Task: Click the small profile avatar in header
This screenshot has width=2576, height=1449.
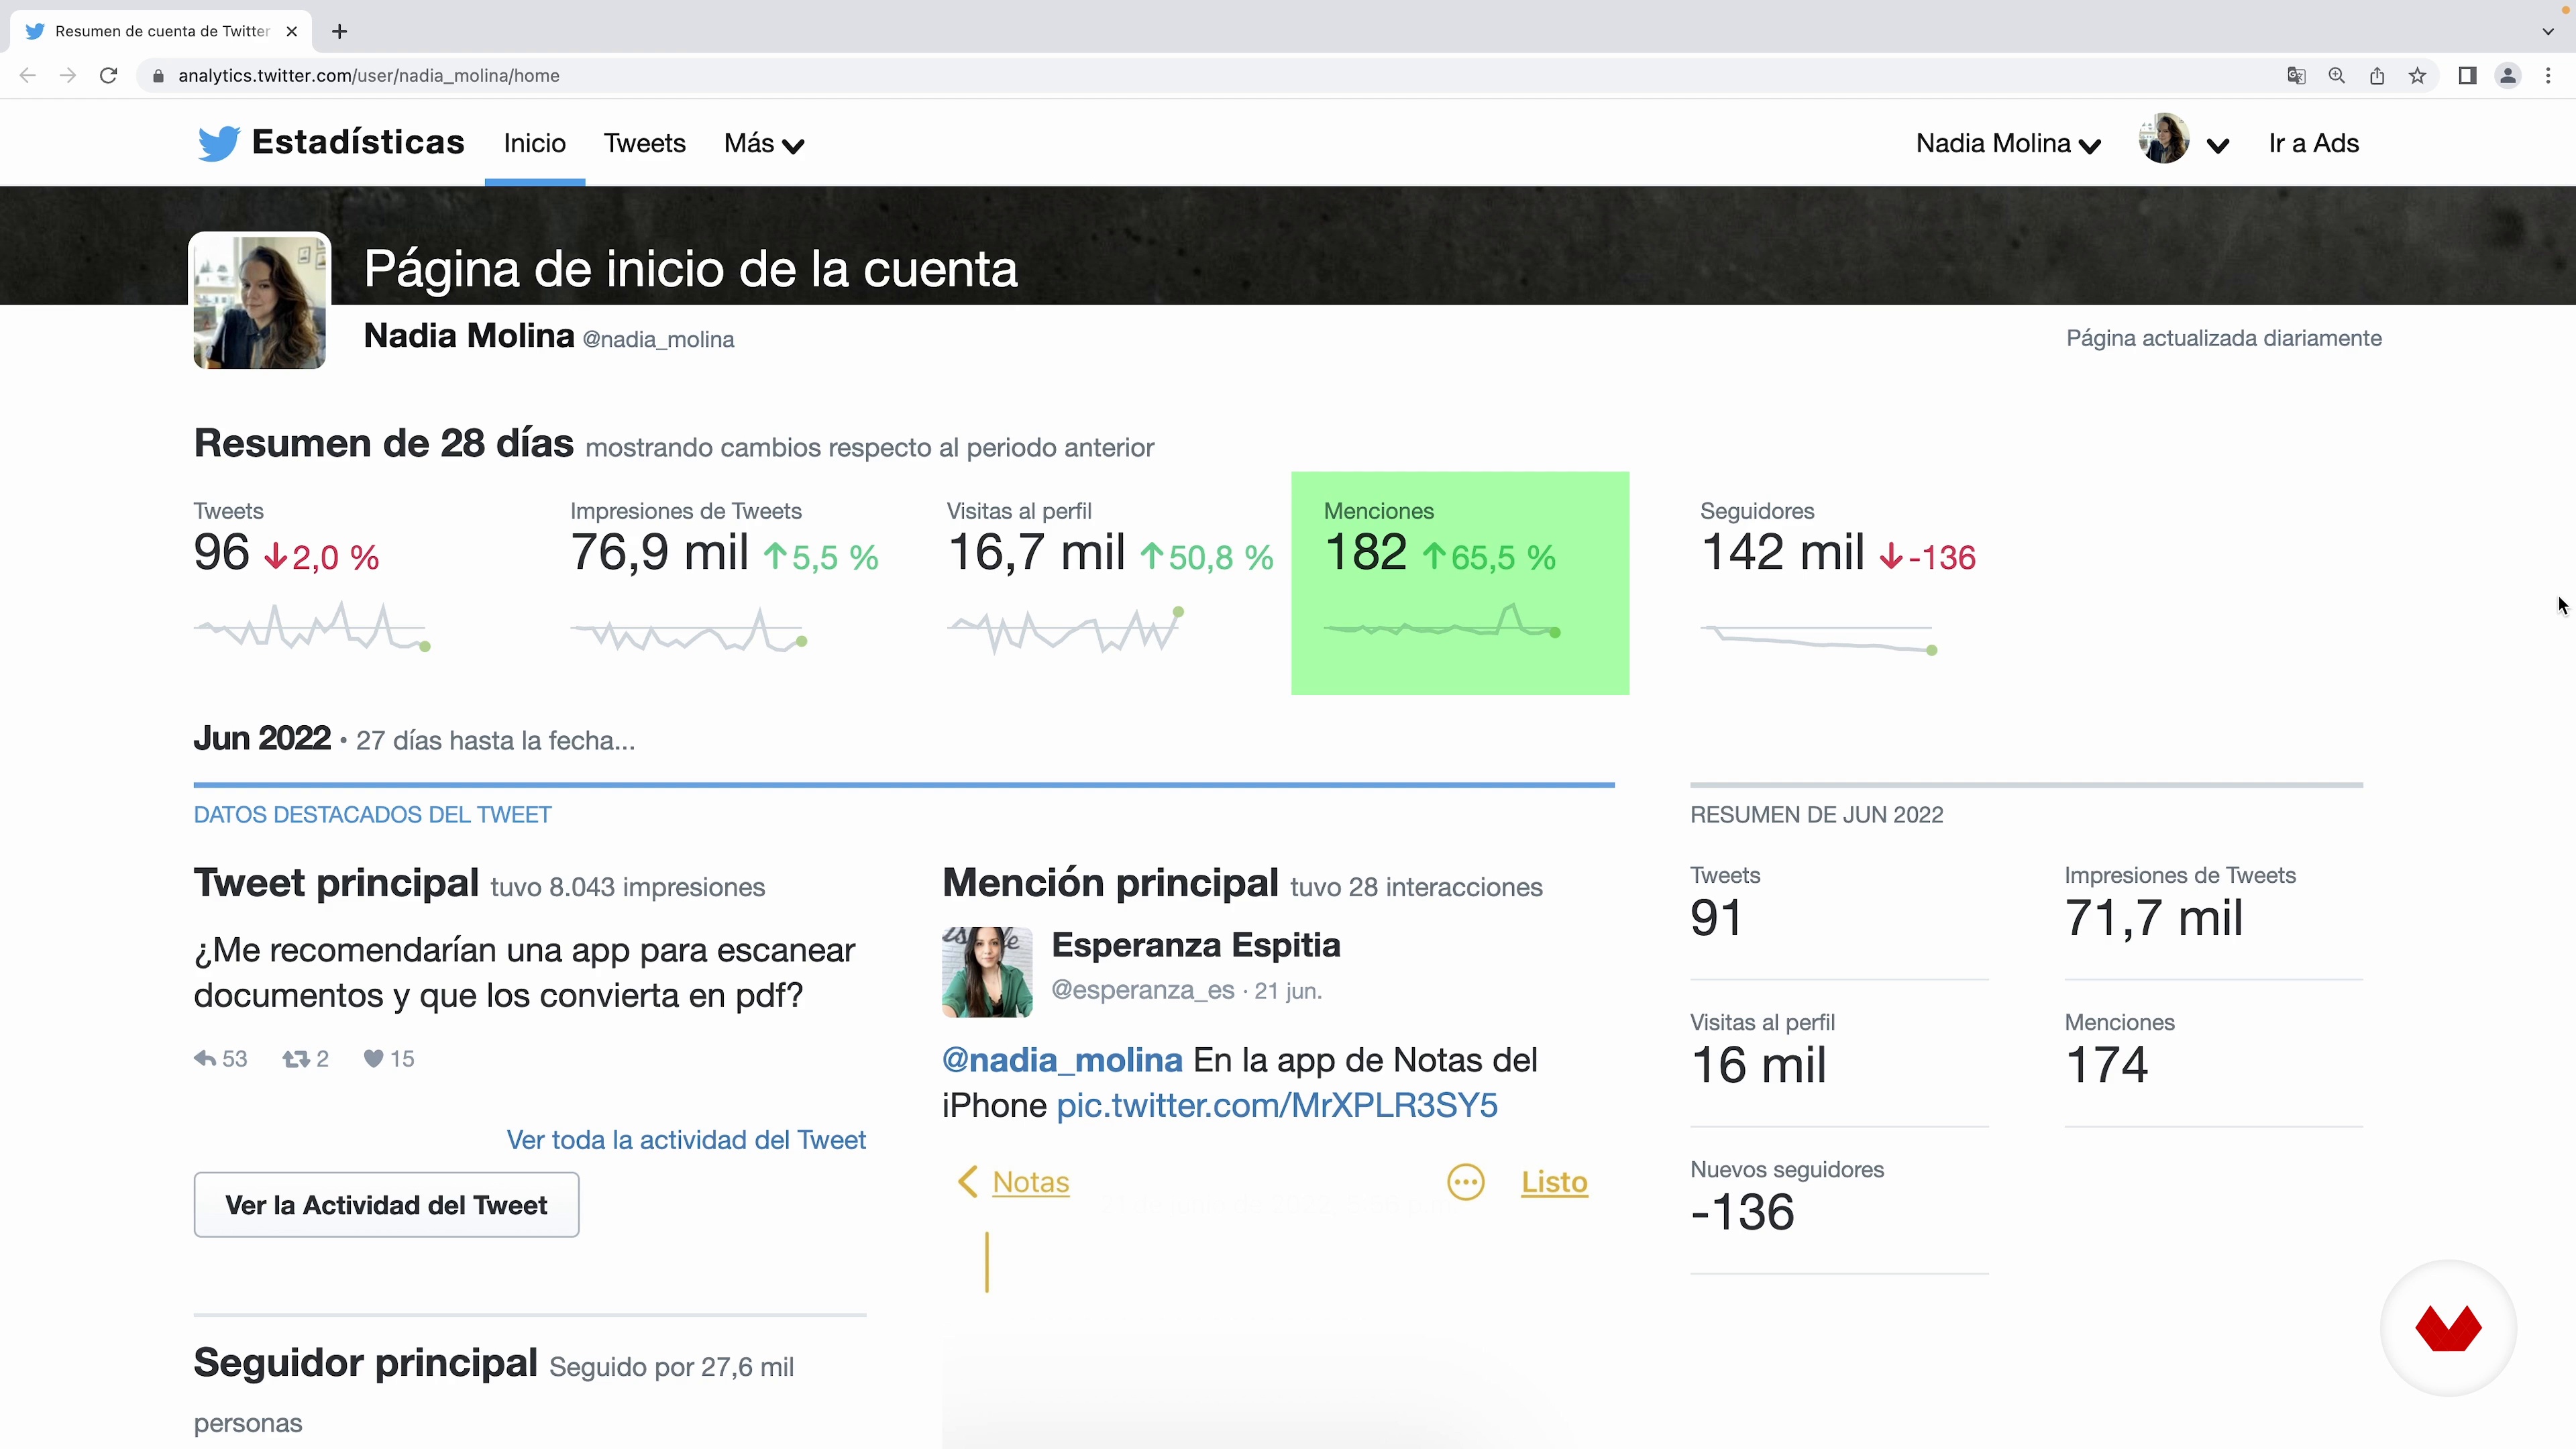Action: tap(2164, 139)
